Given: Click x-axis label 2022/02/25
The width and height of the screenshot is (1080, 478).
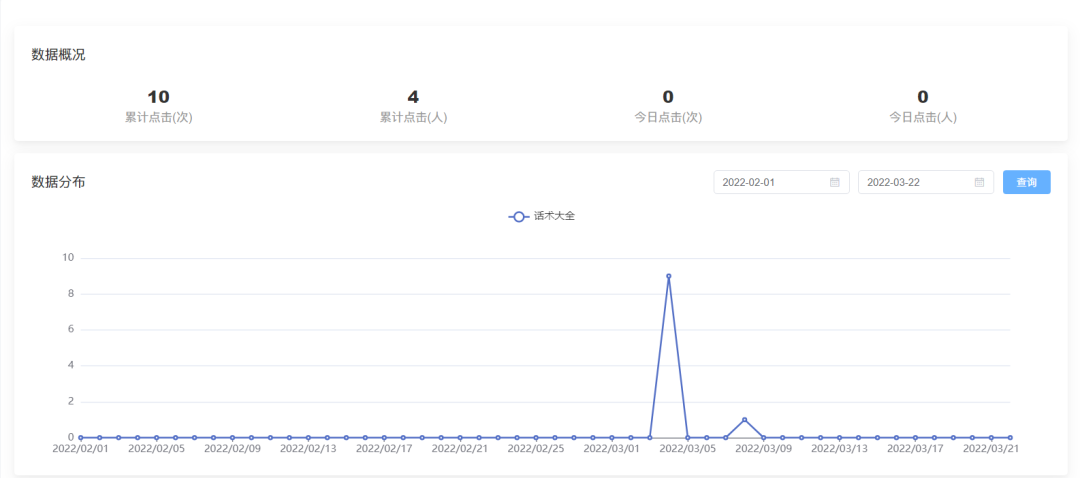Looking at the screenshot, I should [x=536, y=449].
